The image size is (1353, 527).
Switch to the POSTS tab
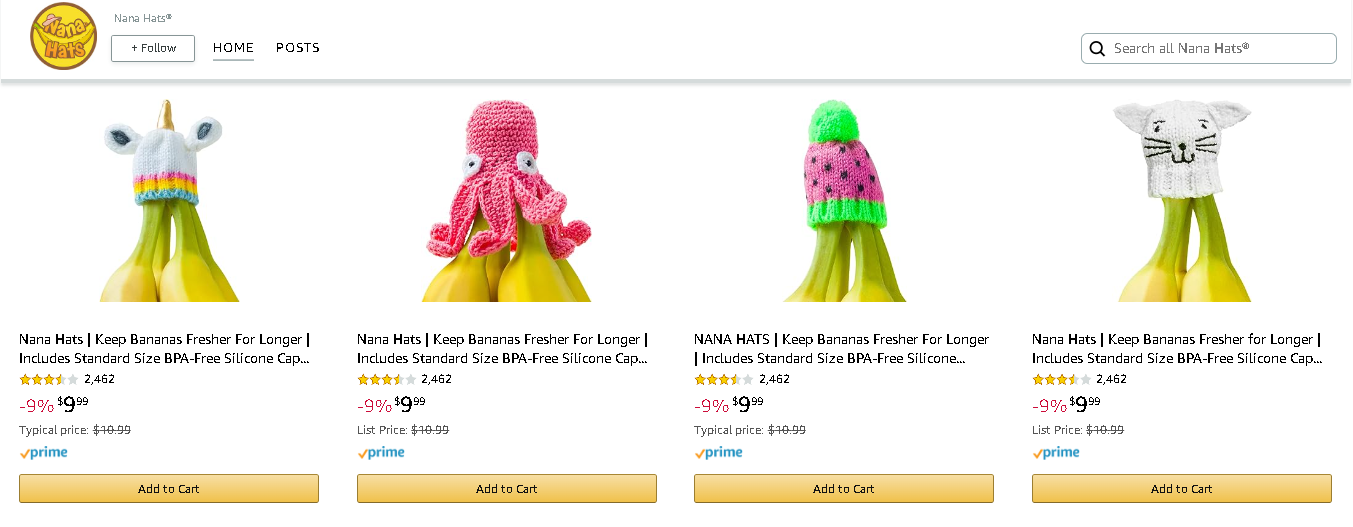[x=298, y=48]
